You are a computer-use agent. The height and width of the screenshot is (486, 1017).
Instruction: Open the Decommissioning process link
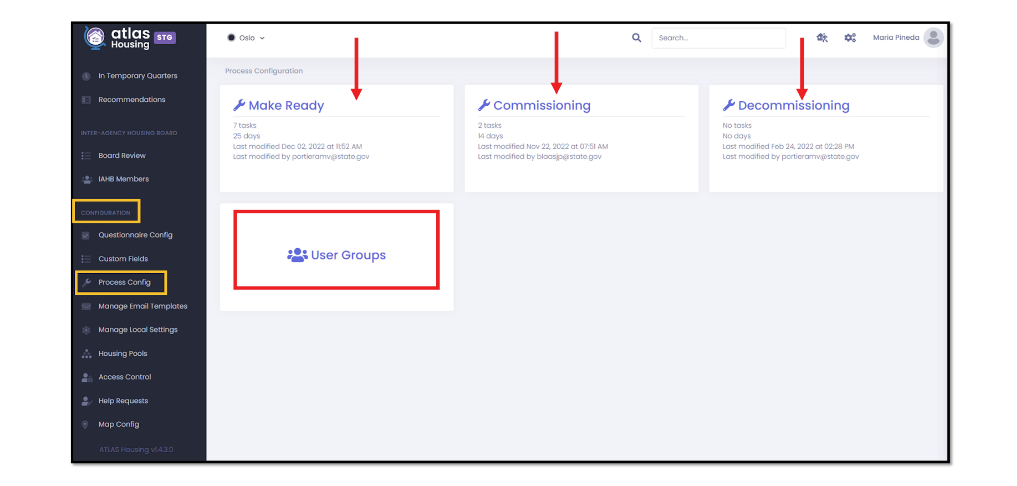[x=793, y=105]
